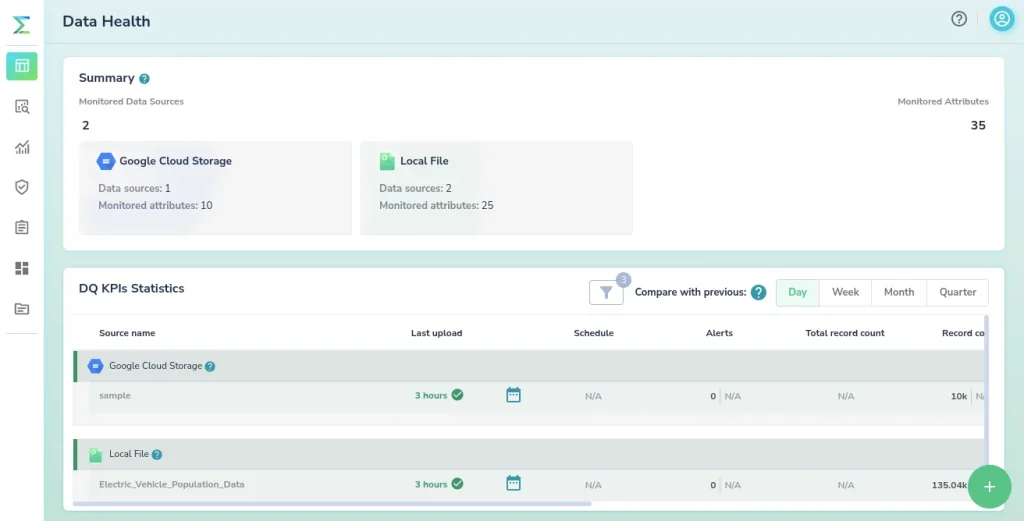Switch comparison to Quarter
Screen dimensions: 1024x521
957,292
